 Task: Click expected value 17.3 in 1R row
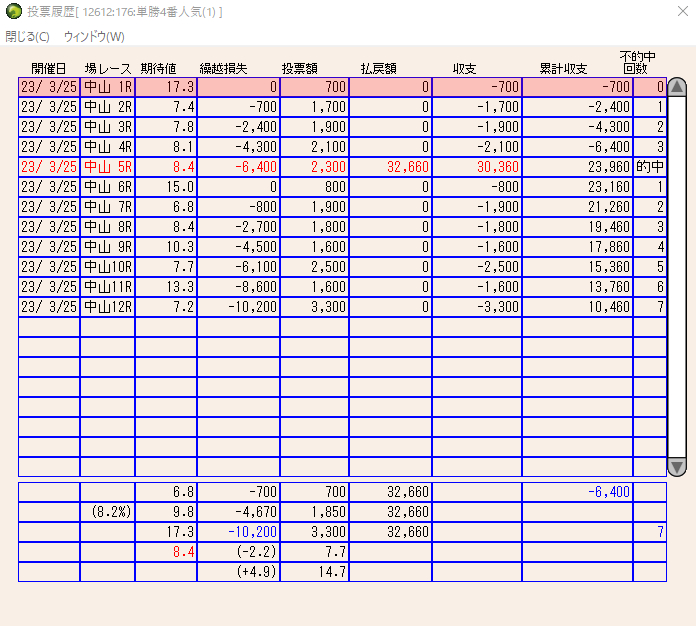tap(166, 87)
